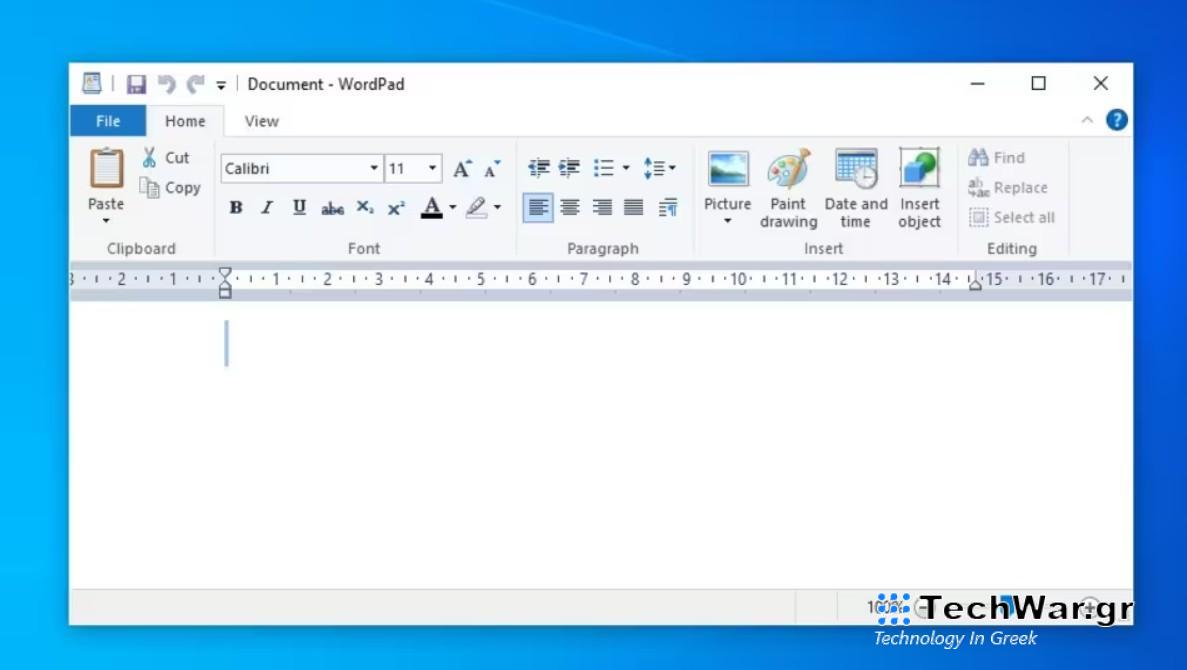The image size is (1187, 670).
Task: Open the File menu
Action: (x=106, y=120)
